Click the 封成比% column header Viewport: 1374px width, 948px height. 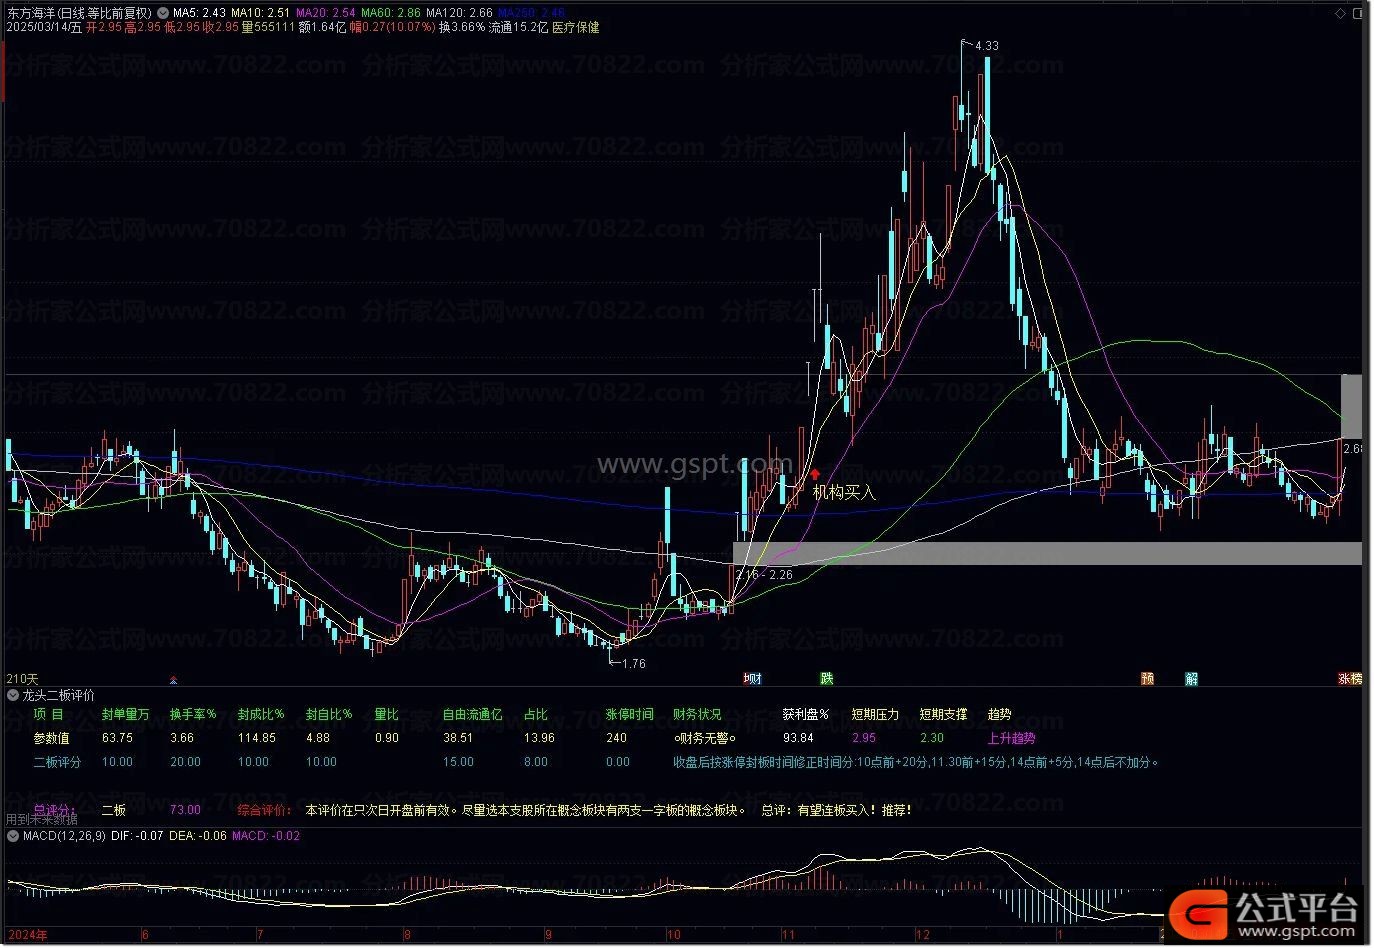(261, 714)
